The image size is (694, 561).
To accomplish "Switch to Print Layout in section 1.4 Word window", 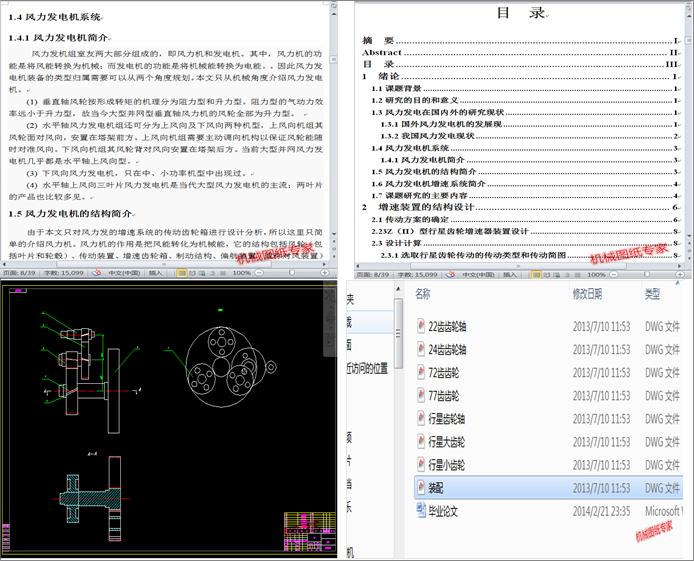I will 181,273.
